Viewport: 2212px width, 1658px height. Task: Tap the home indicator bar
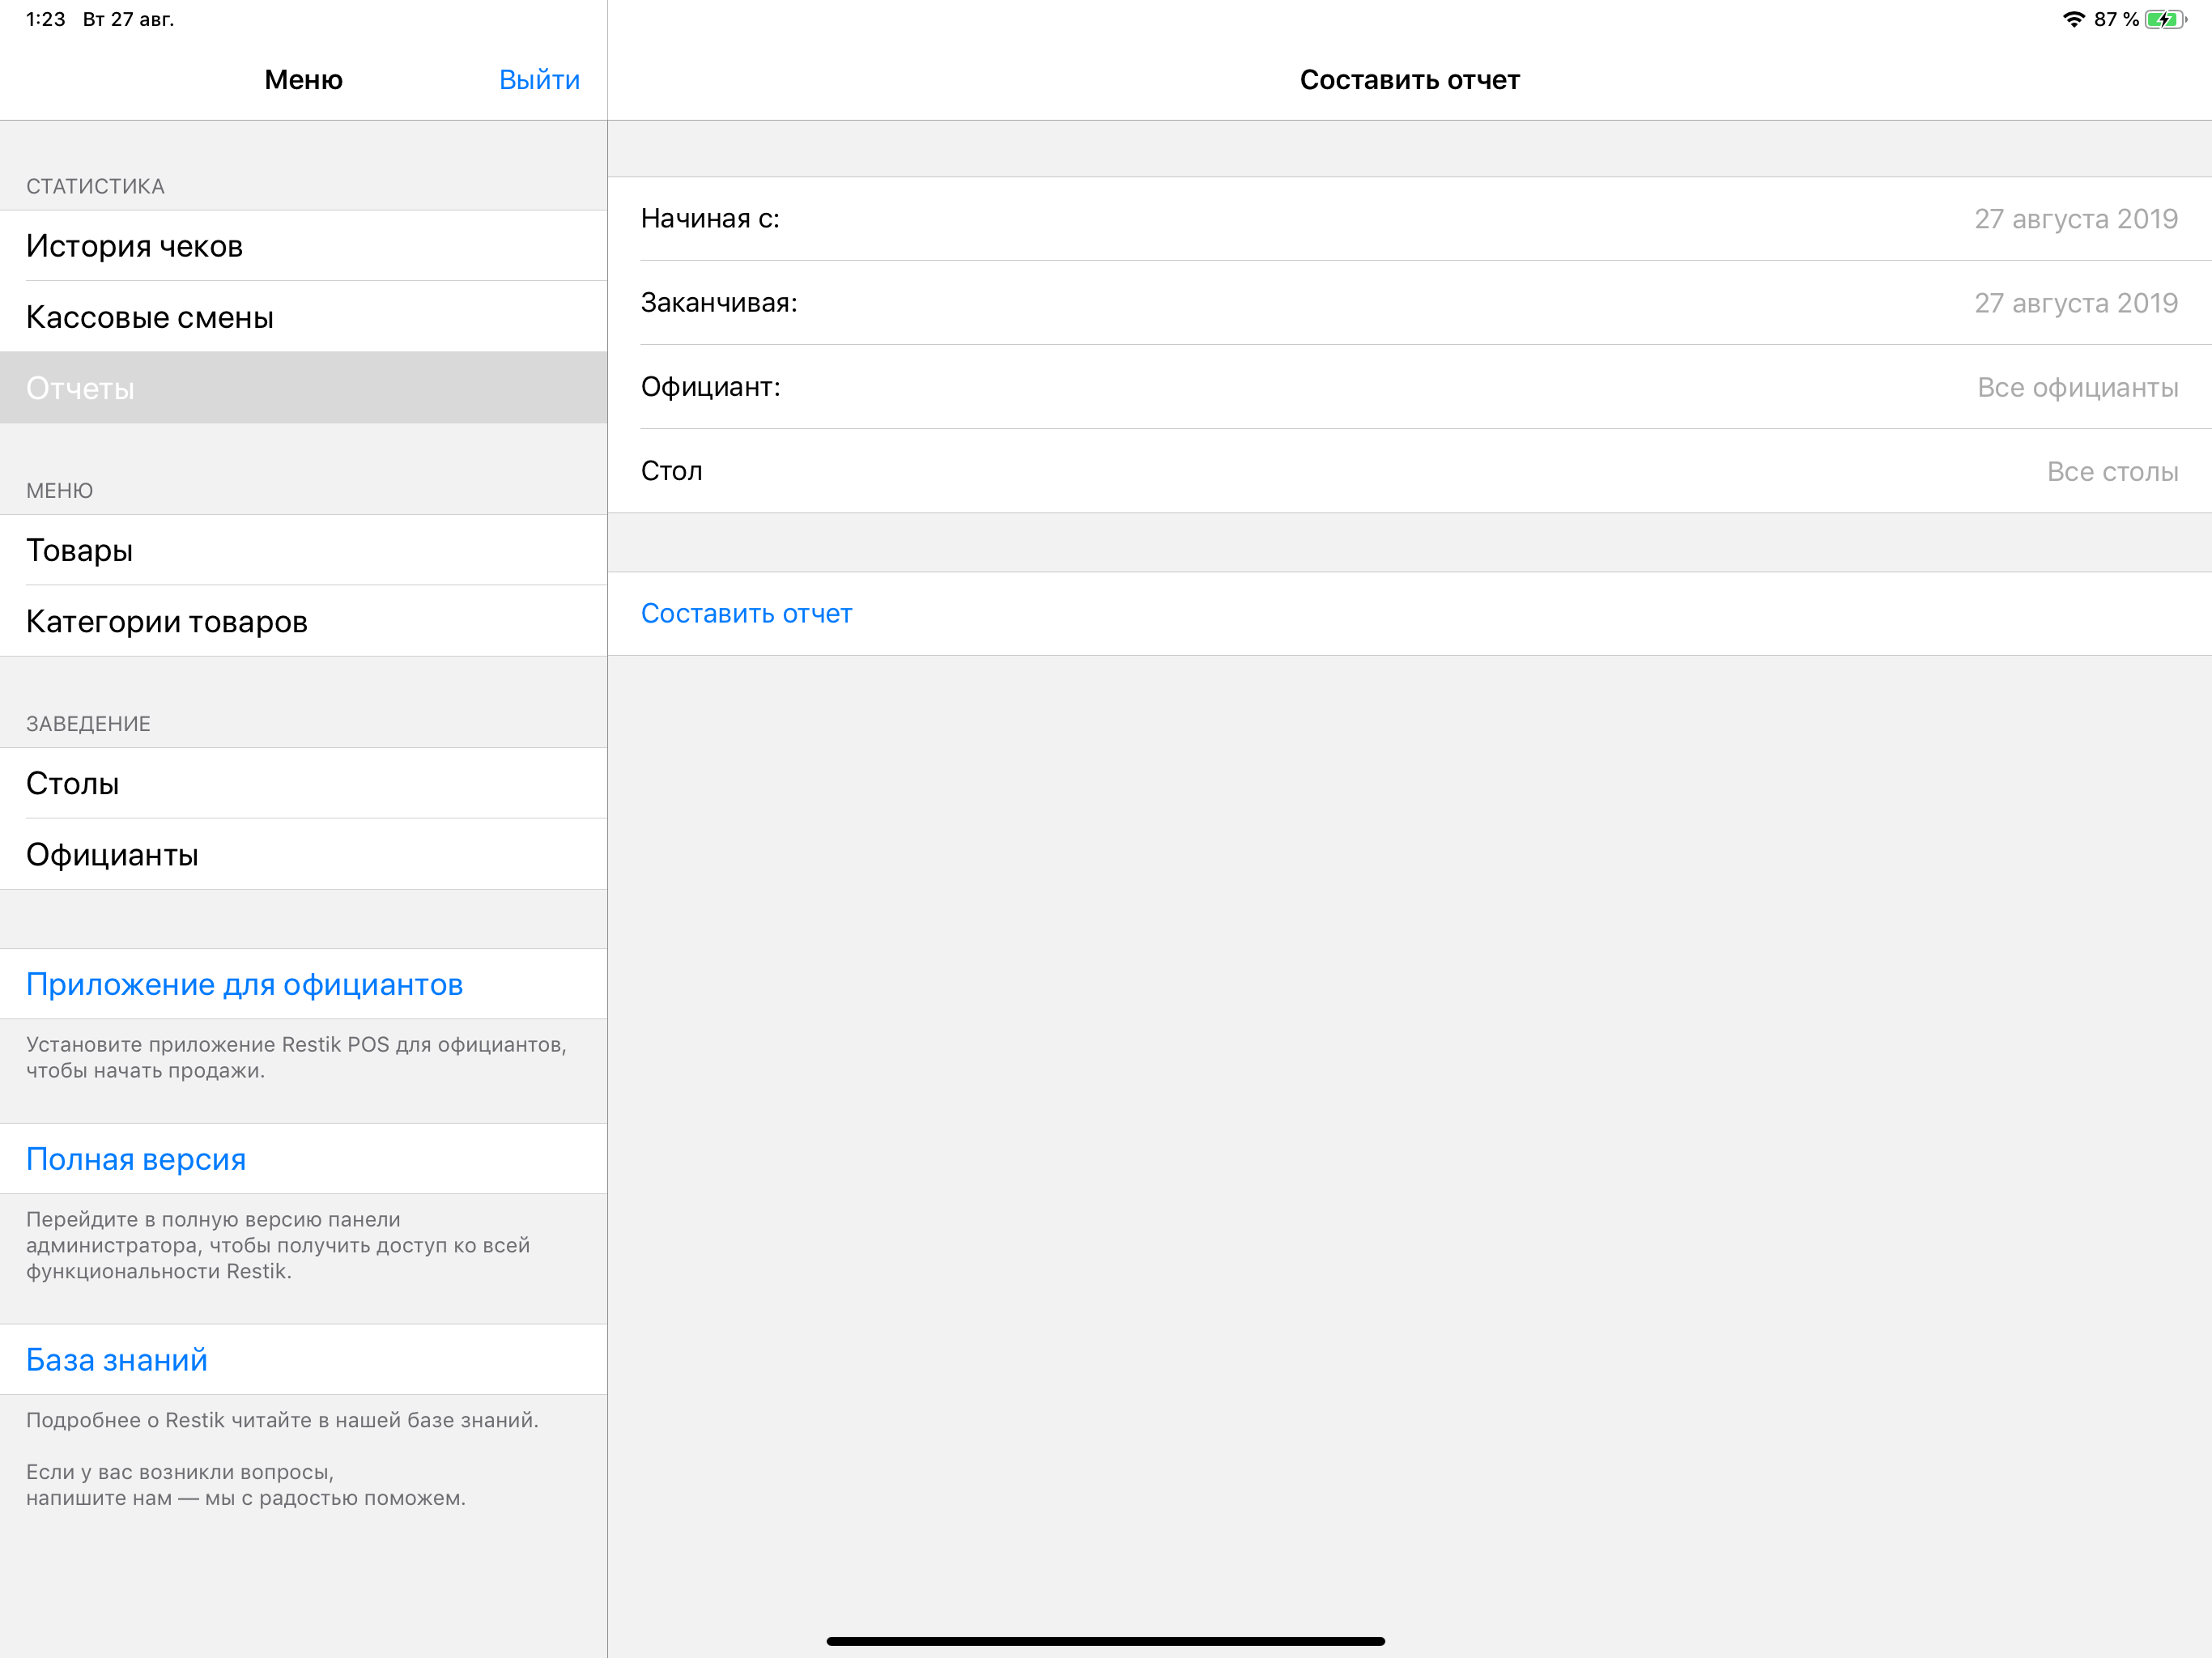tap(1105, 1640)
